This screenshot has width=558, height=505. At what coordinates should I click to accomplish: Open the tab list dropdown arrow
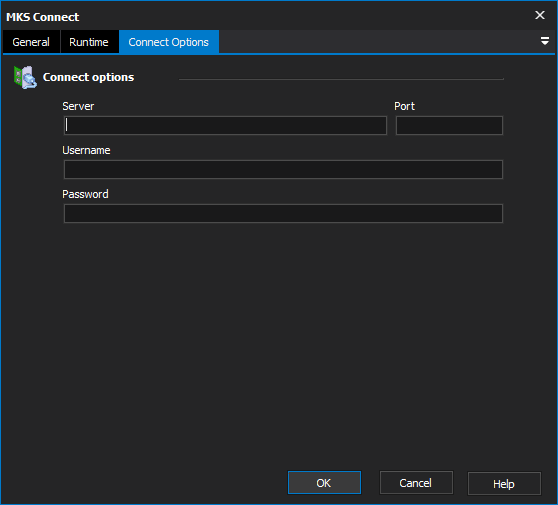[x=544, y=41]
